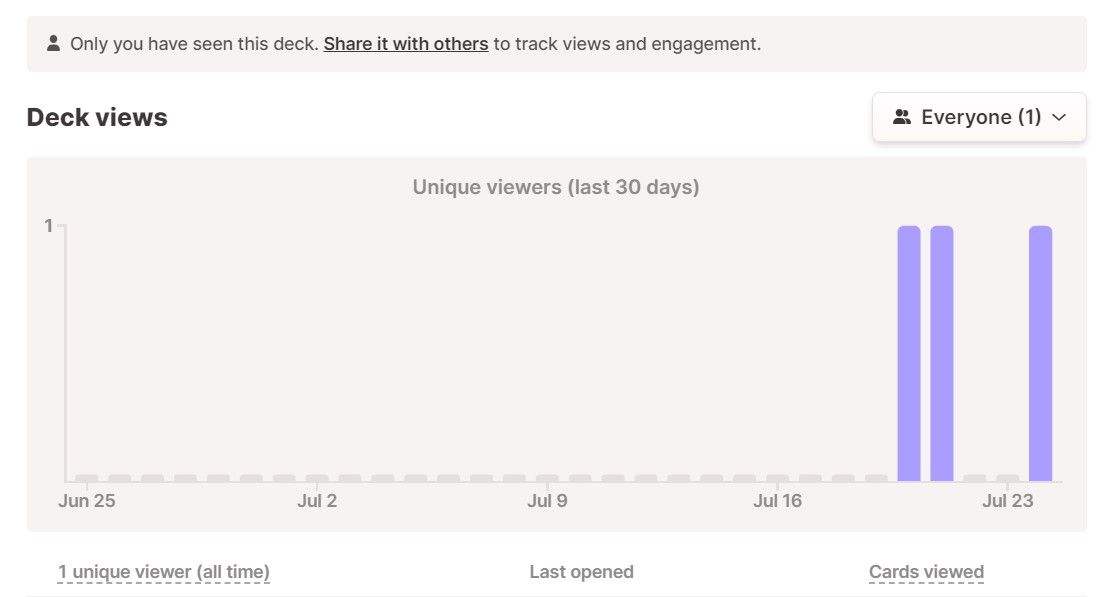Click the Jul 16 axis label

(x=777, y=500)
